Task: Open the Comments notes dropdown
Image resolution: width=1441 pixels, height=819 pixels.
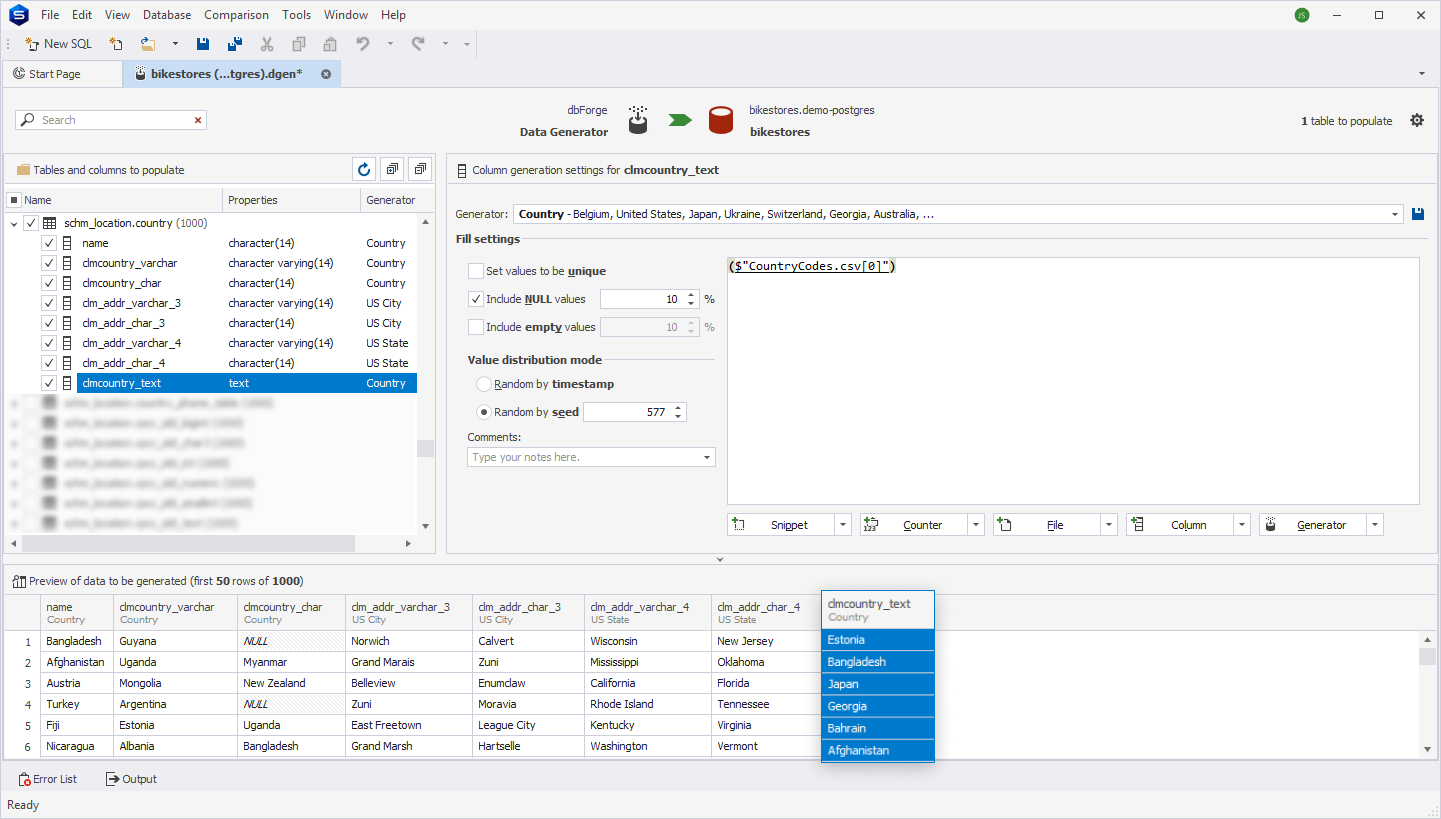Action: 707,457
